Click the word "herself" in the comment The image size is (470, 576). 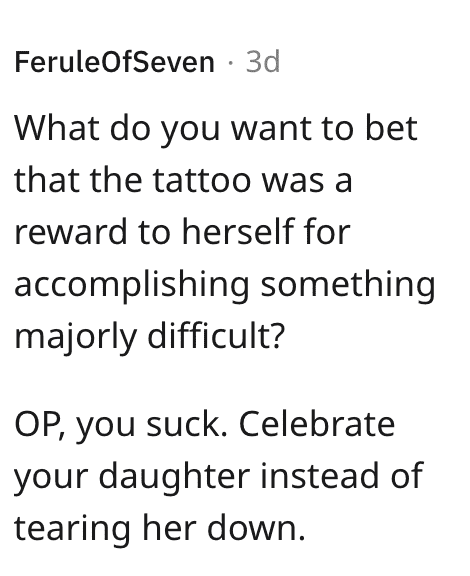tap(238, 231)
